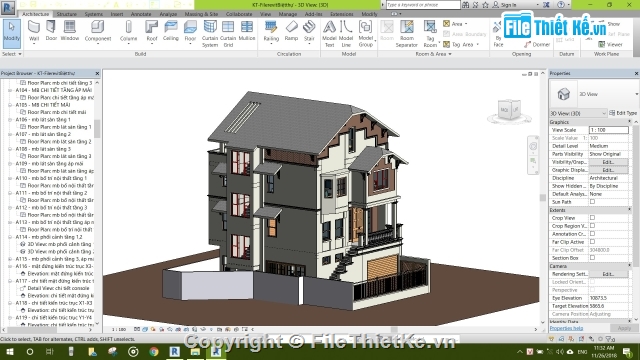Screen dimensions: 640x360
Task: Enable the Section Box checkbox
Action: (592, 258)
